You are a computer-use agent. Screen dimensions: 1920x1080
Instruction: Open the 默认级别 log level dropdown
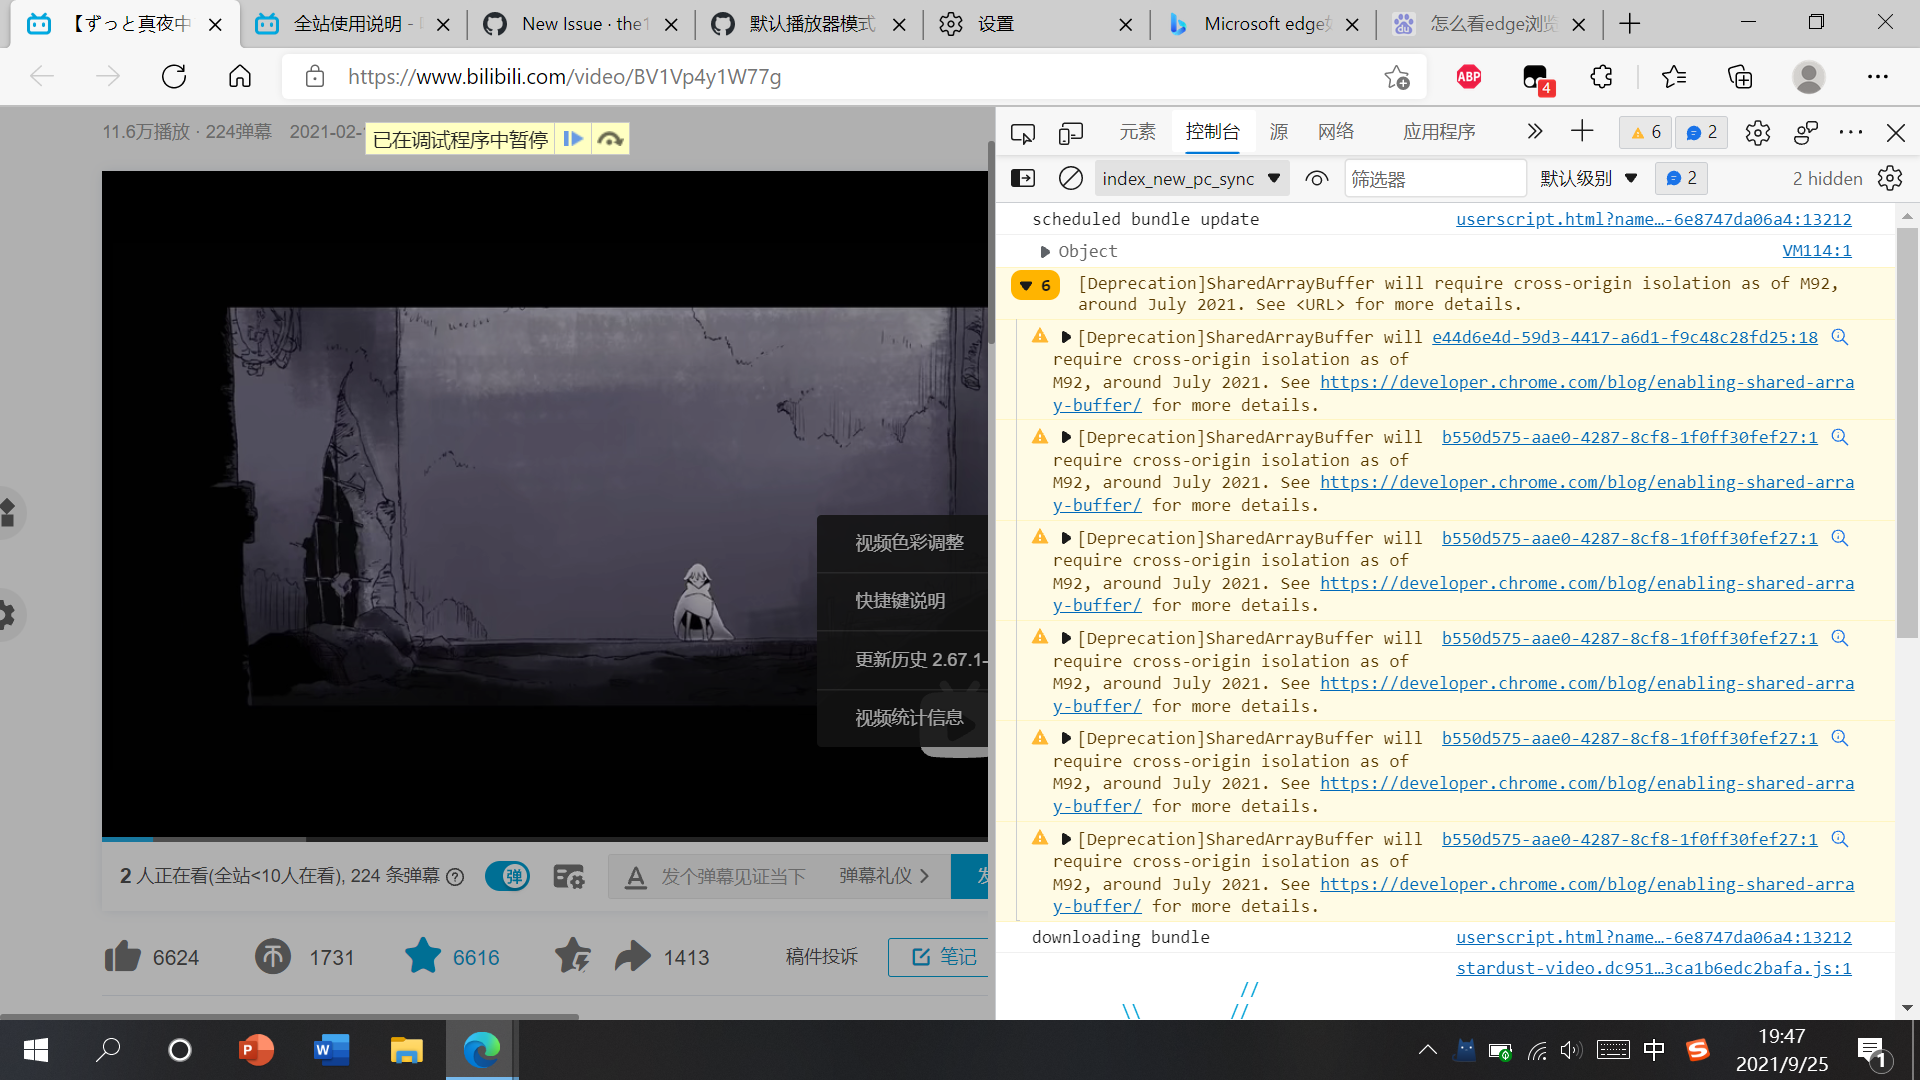[1588, 177]
